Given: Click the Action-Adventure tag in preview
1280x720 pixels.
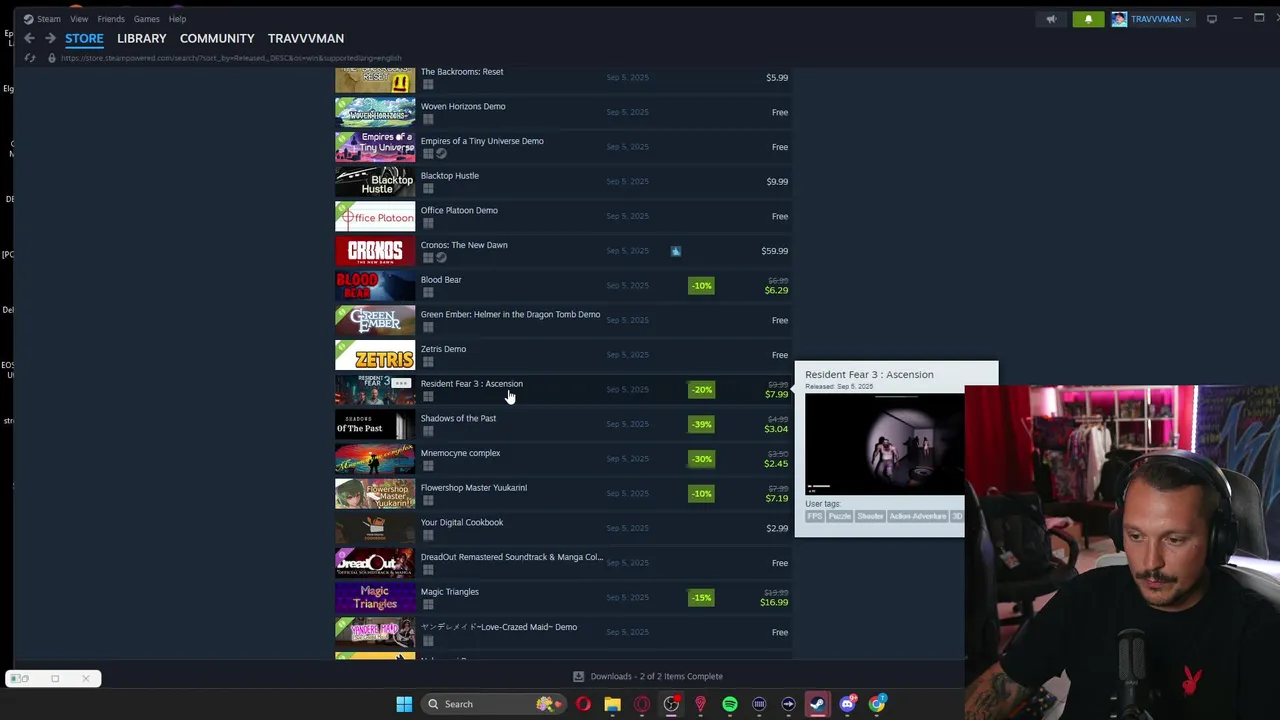Looking at the screenshot, I should [x=917, y=516].
